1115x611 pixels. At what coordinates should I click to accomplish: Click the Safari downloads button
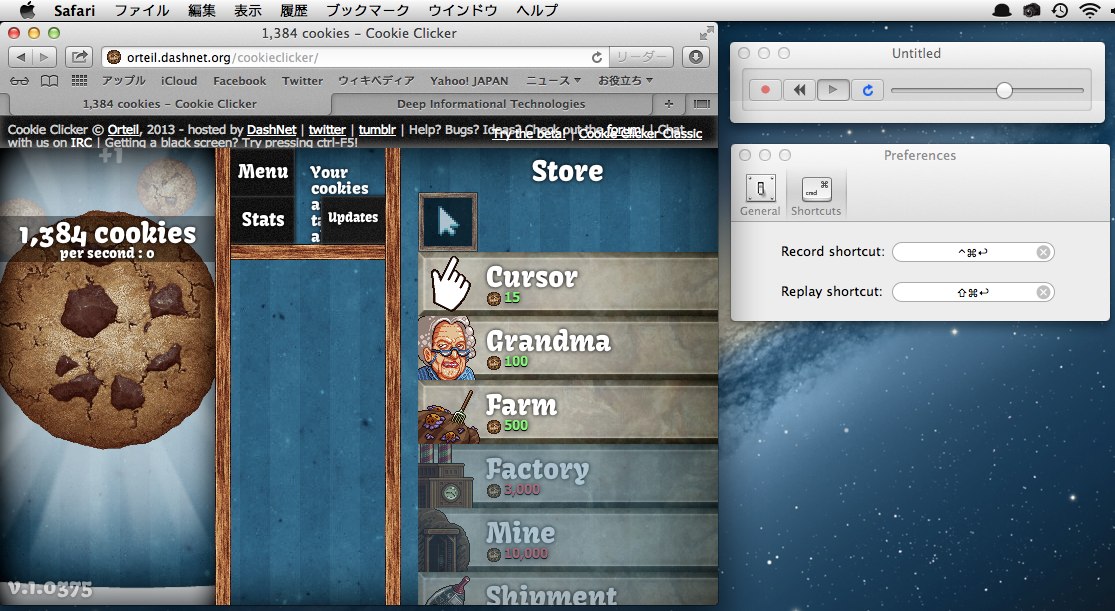click(x=695, y=57)
